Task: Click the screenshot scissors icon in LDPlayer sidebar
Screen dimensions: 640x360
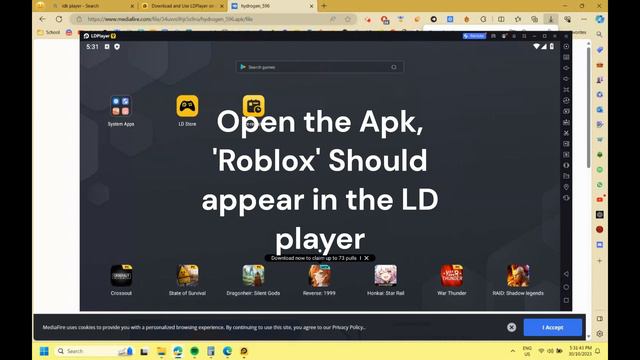Action: [x=566, y=133]
